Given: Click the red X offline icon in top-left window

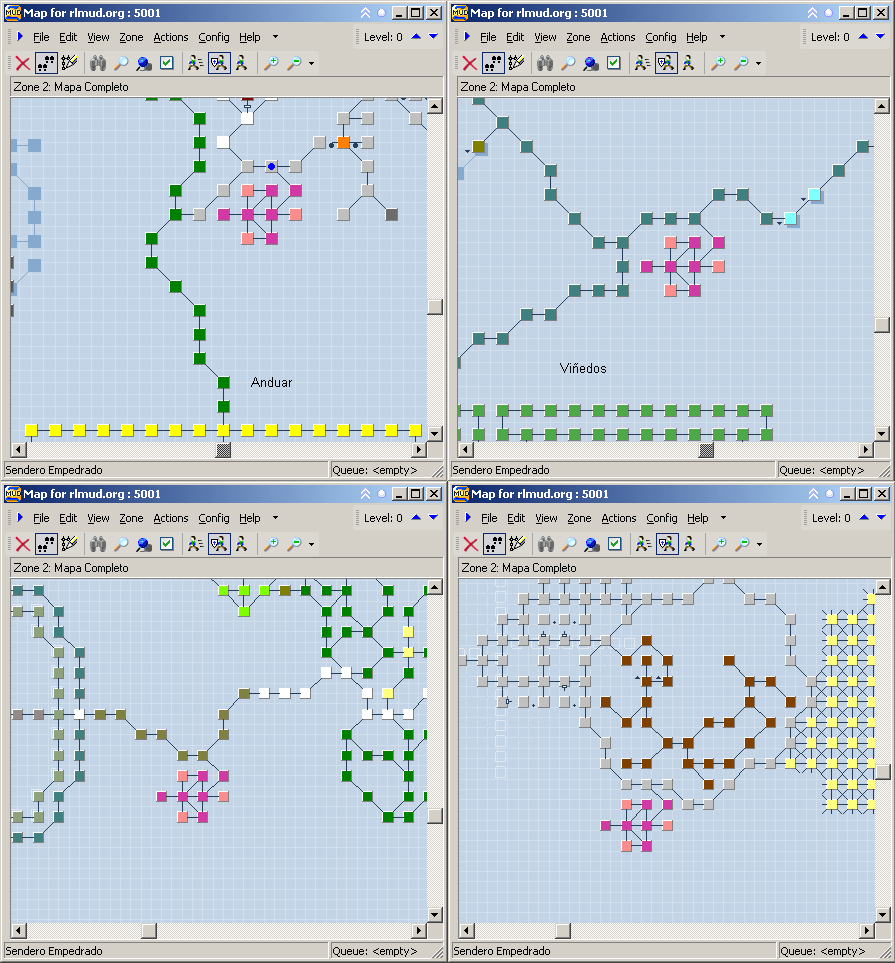Looking at the screenshot, I should [23, 63].
